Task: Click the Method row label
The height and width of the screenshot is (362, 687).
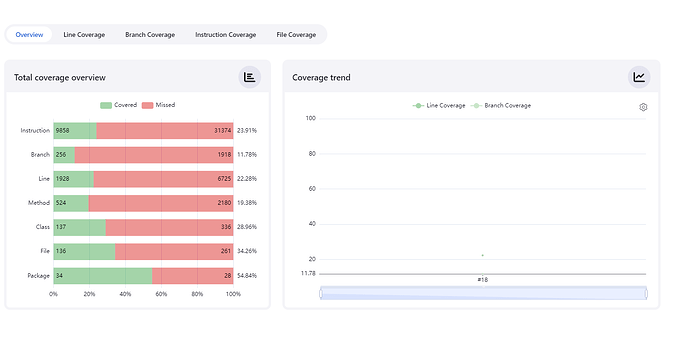Action: point(39,203)
